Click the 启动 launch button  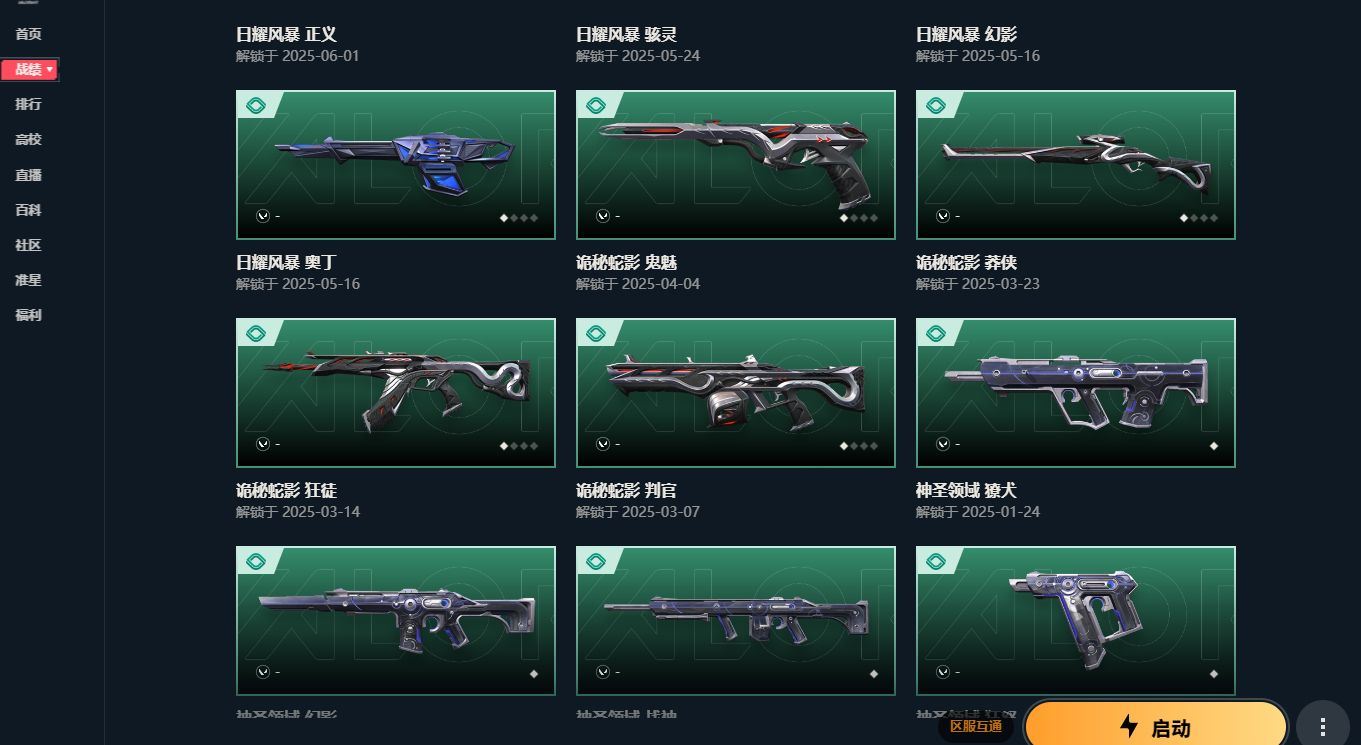click(1156, 725)
